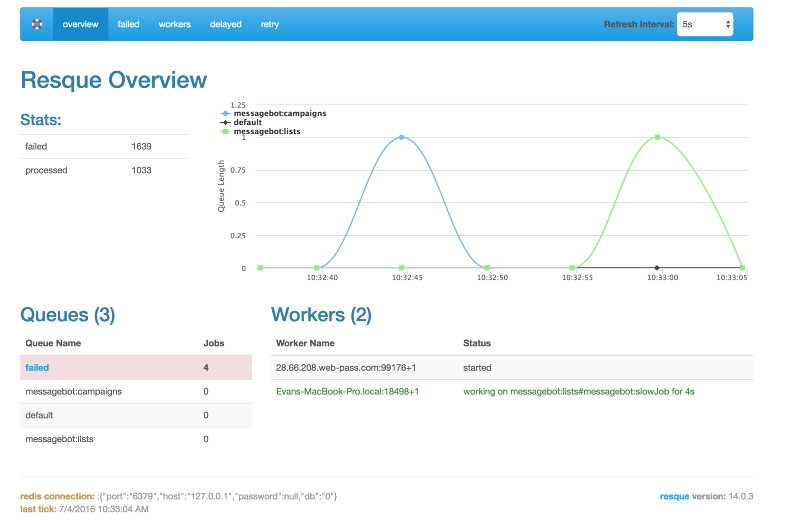Select the default queue row
800x522 pixels.
point(136,415)
